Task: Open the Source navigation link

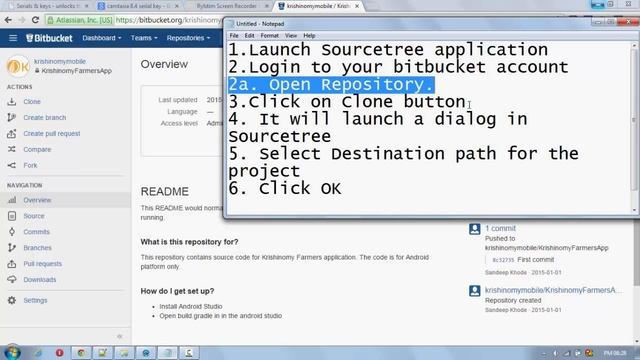Action: [x=33, y=216]
